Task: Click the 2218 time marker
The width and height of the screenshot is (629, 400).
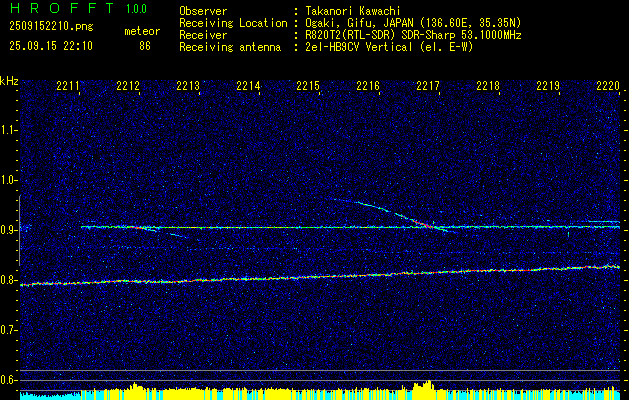Action: point(488,86)
